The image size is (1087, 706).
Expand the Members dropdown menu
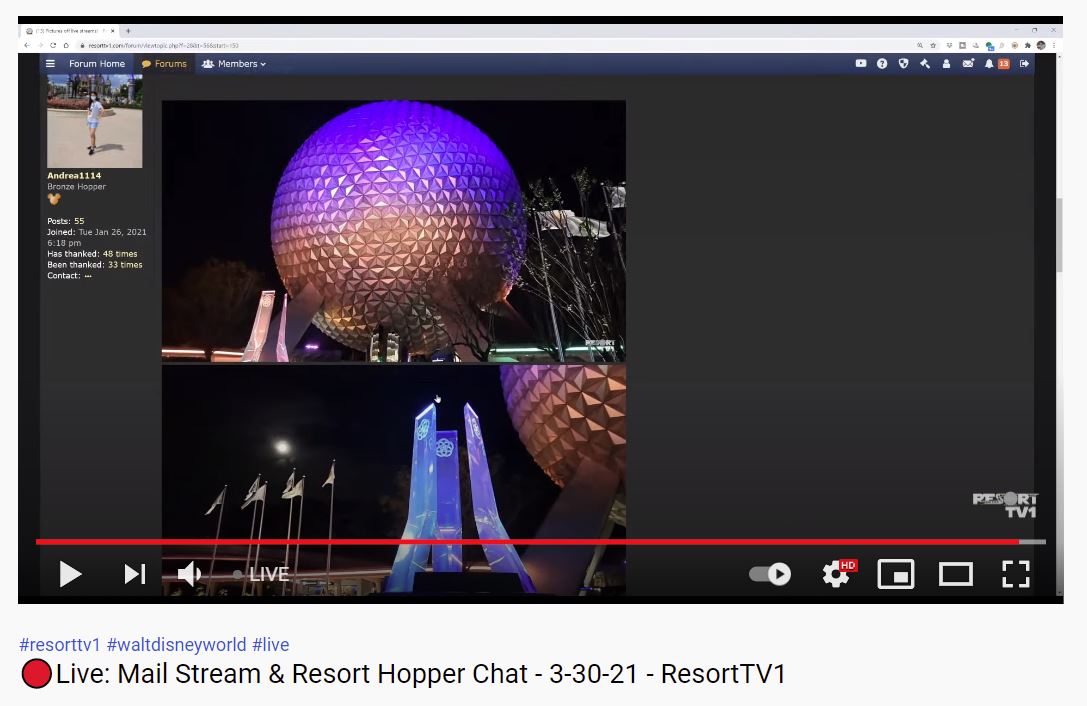pos(234,64)
